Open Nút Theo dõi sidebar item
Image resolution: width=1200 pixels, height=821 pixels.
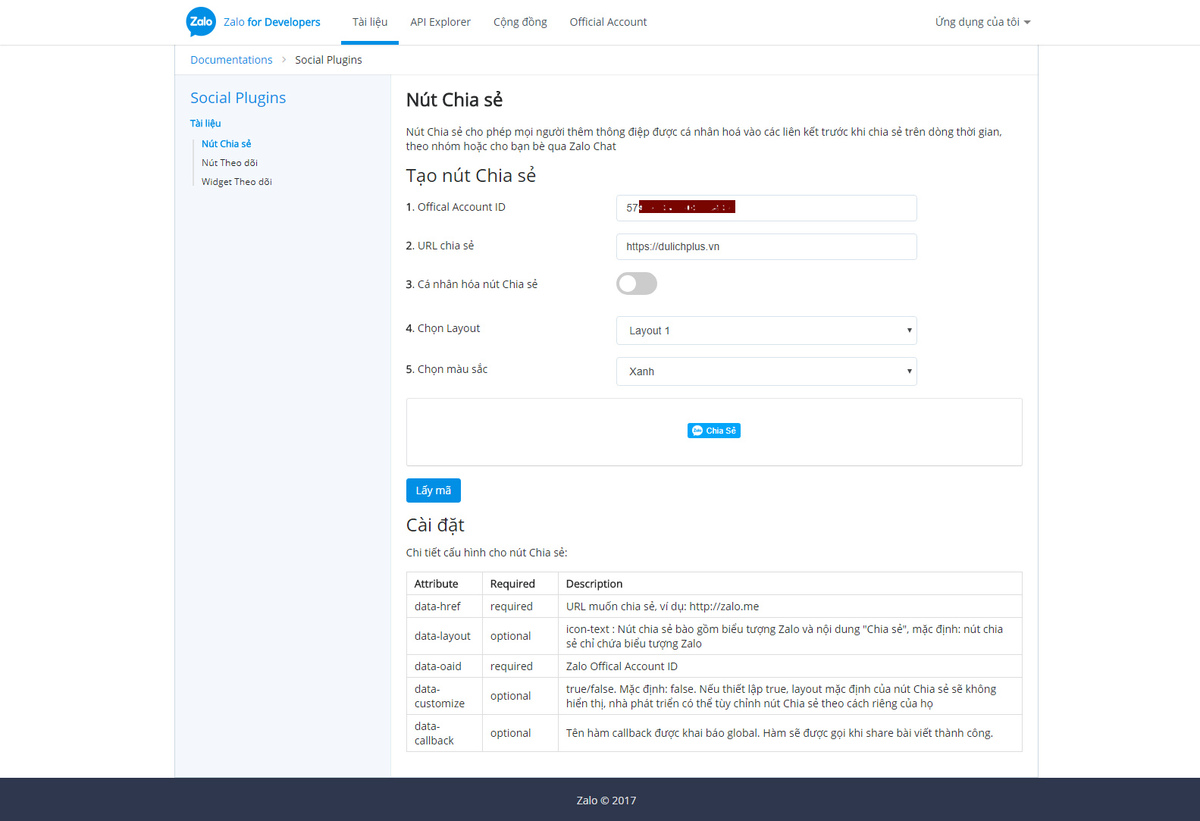click(230, 163)
